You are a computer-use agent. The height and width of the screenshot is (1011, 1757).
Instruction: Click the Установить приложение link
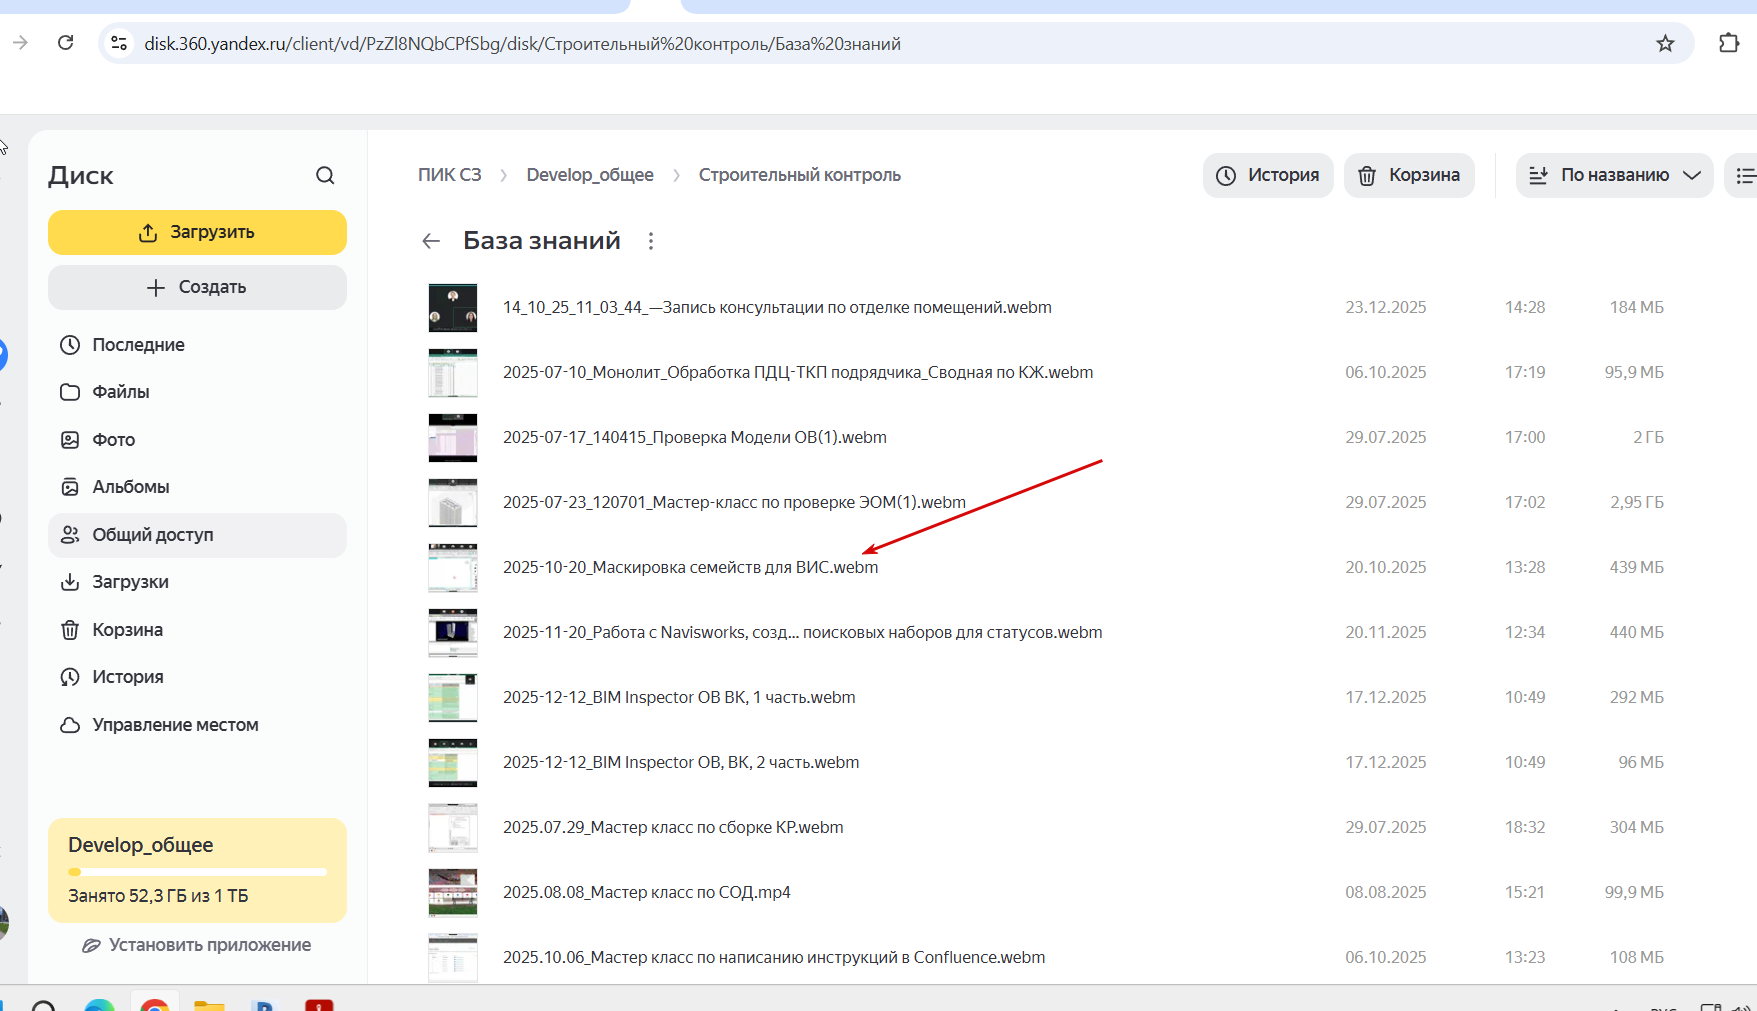(197, 945)
